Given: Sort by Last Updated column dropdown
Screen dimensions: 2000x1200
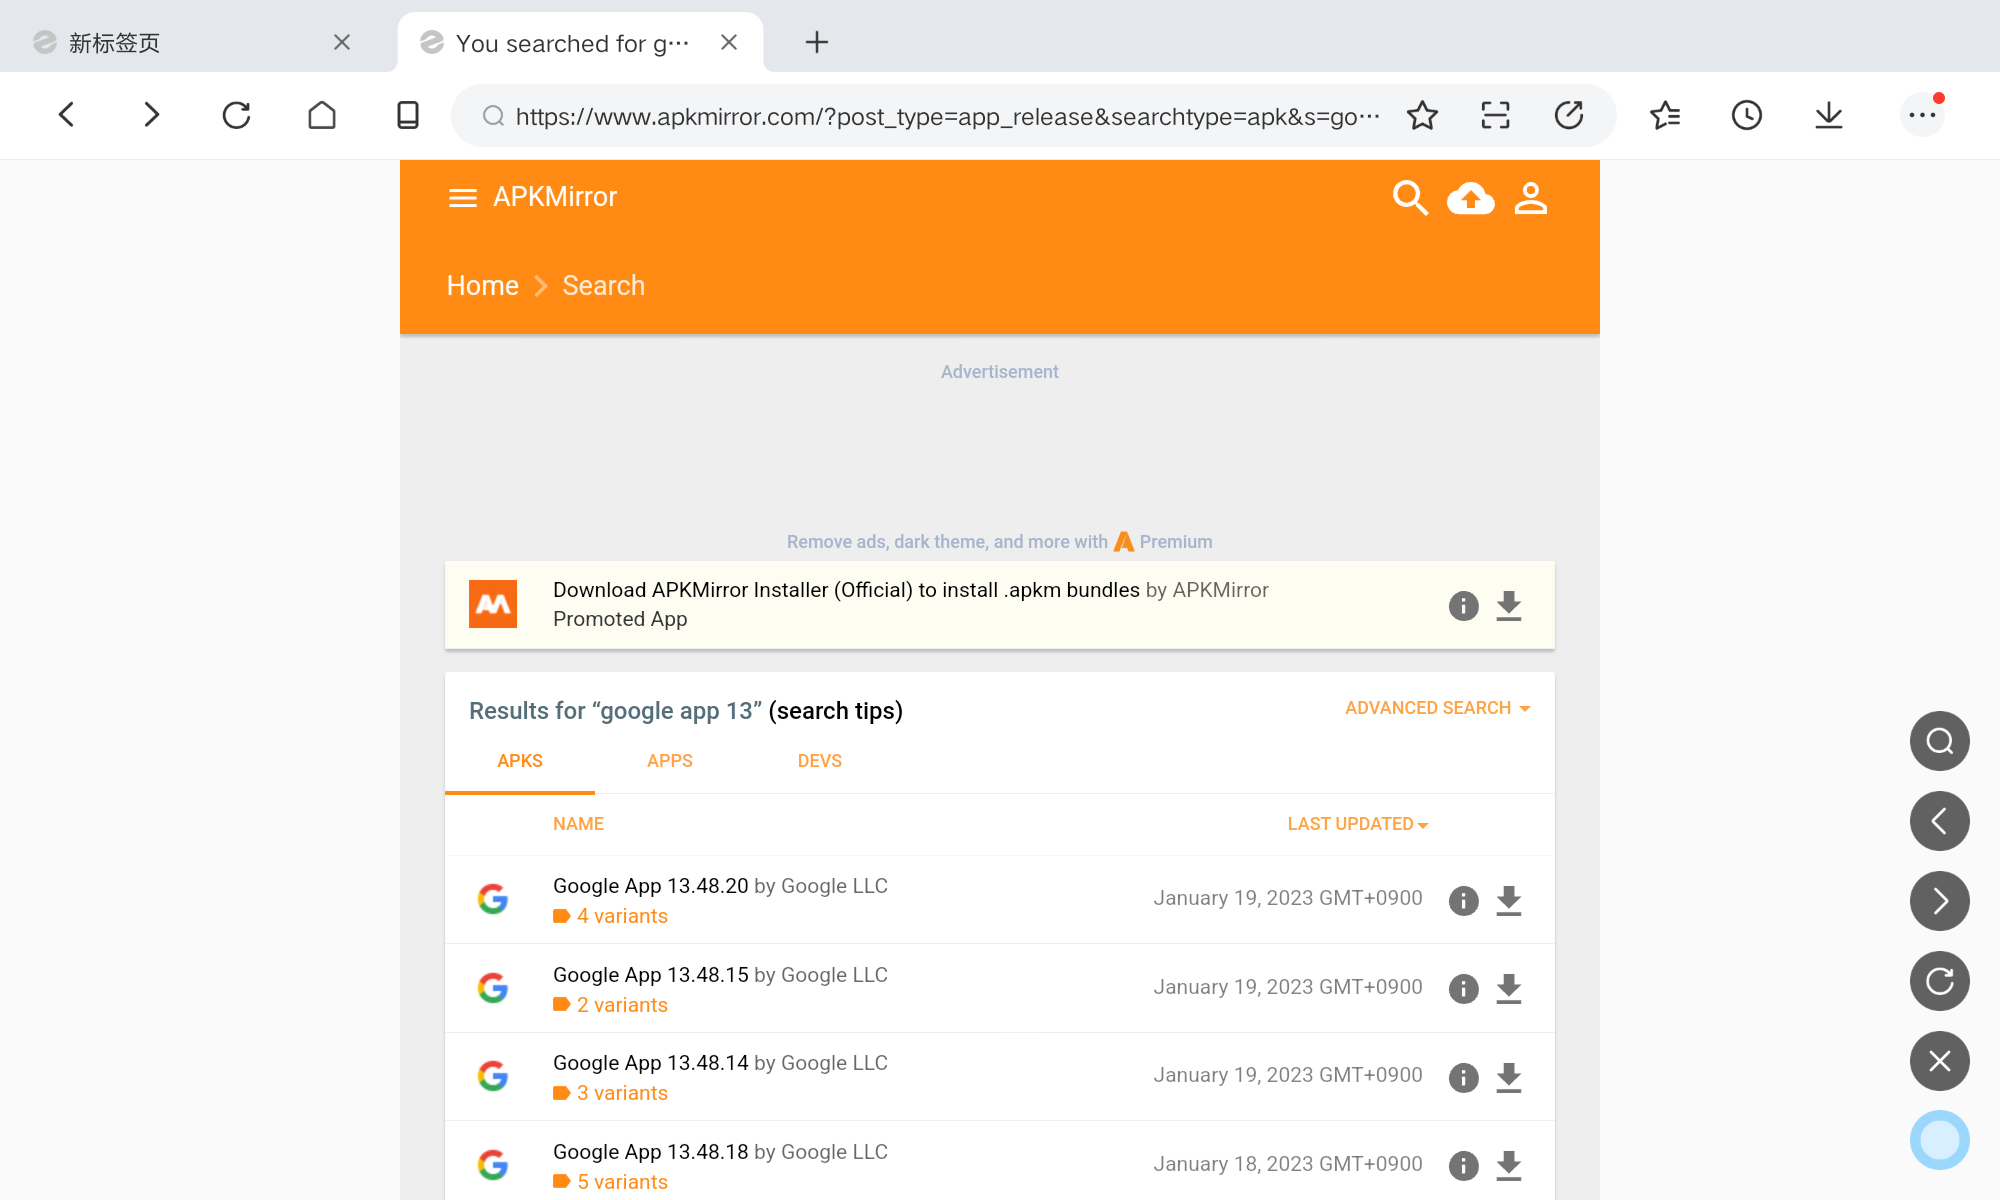Looking at the screenshot, I should point(1357,824).
